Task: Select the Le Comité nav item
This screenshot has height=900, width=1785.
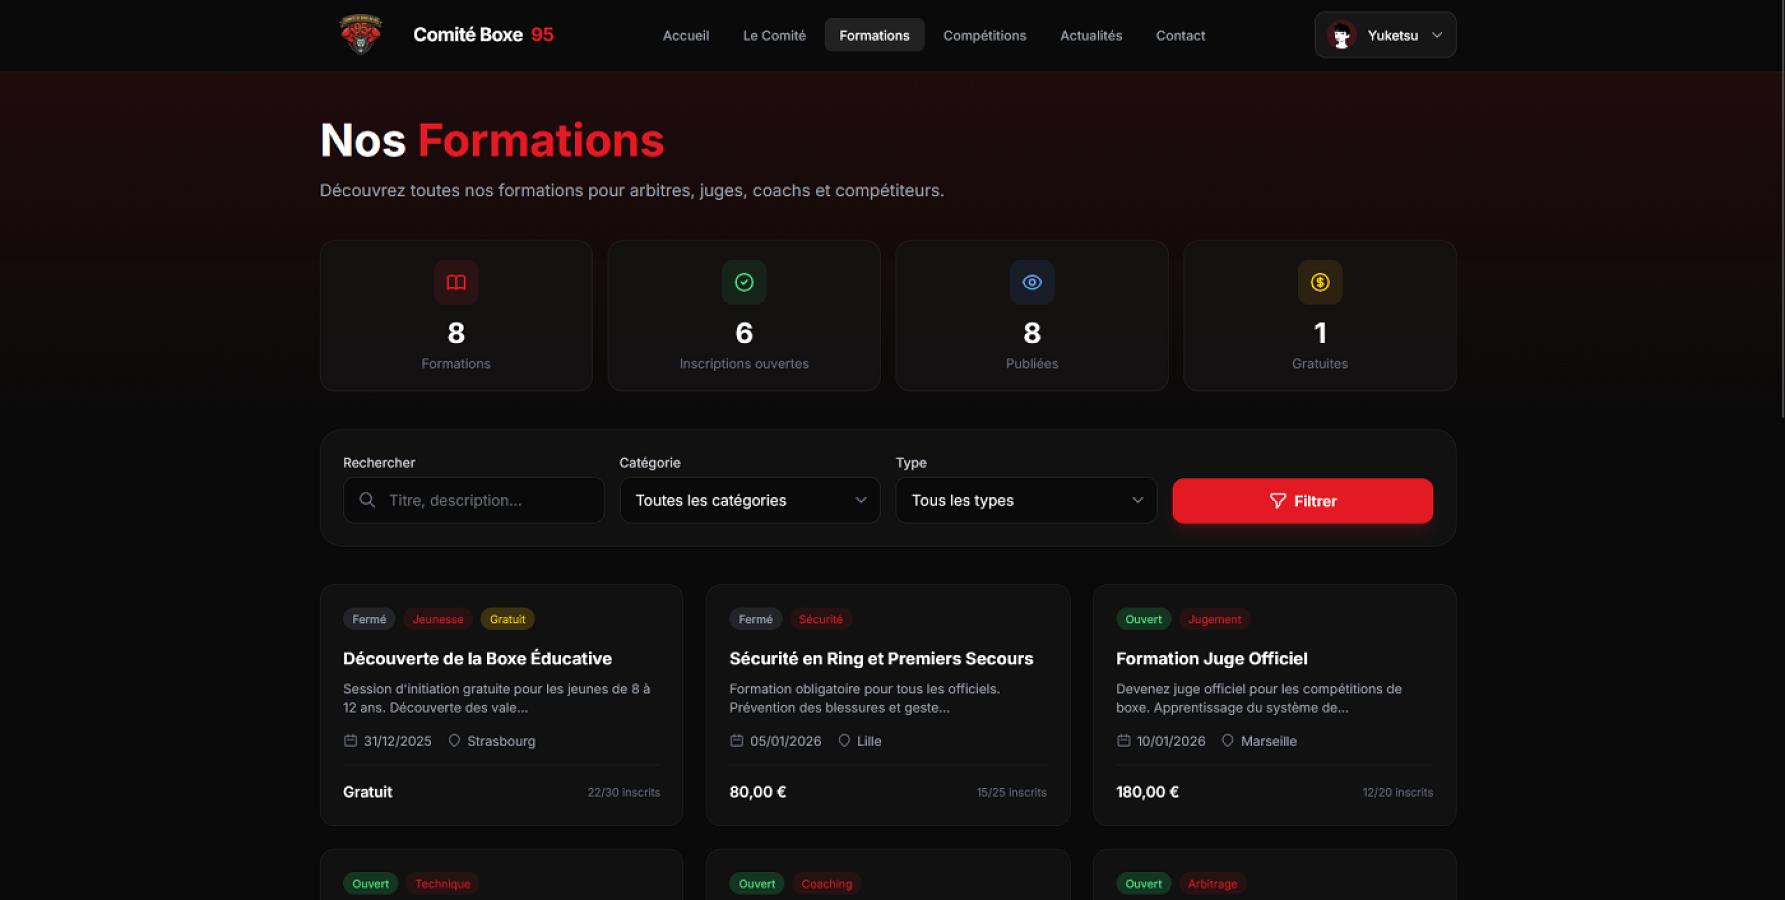Action: [774, 35]
